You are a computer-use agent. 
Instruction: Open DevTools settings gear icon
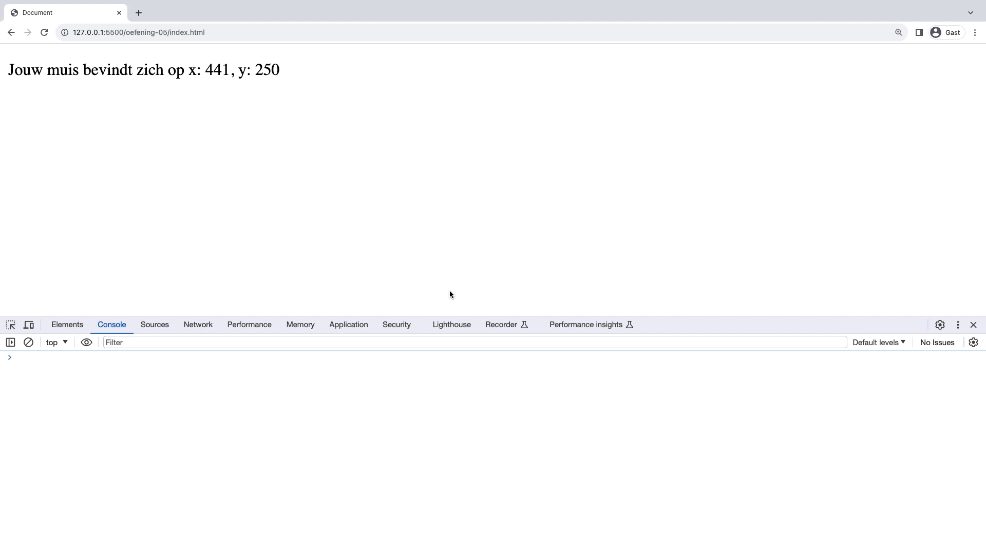(x=940, y=325)
